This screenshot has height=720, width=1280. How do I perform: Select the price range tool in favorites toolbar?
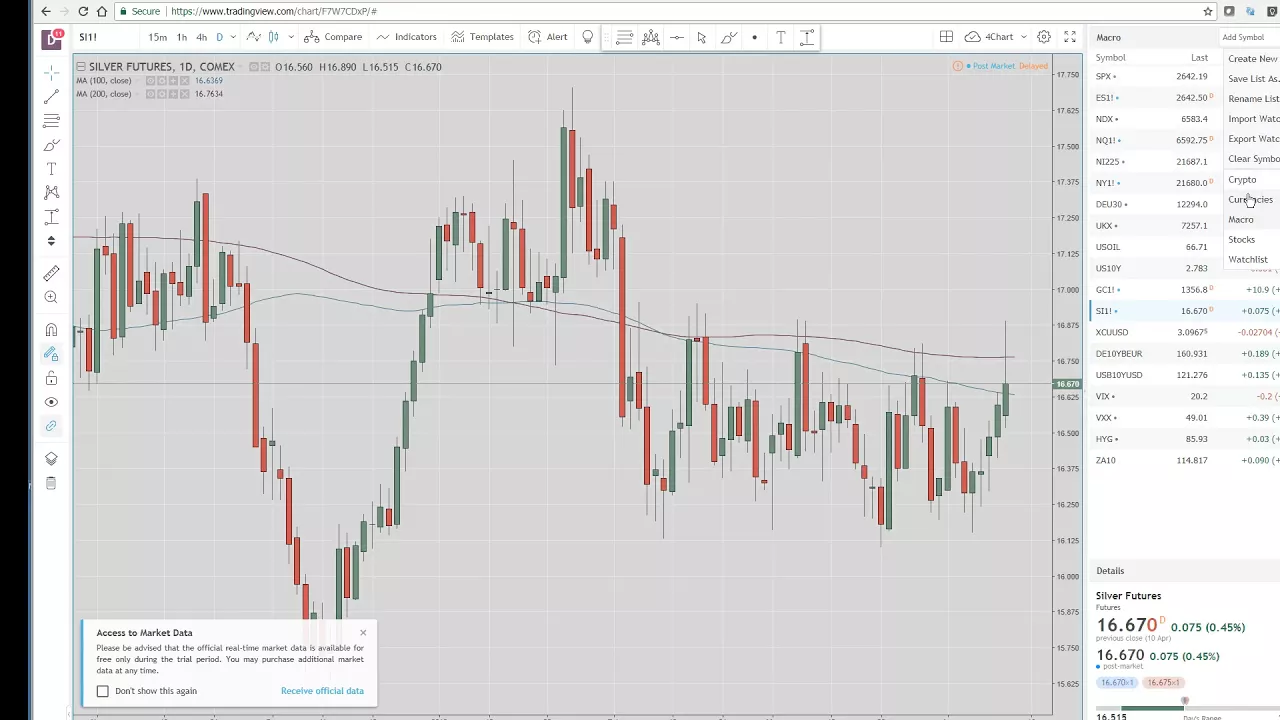(x=807, y=37)
